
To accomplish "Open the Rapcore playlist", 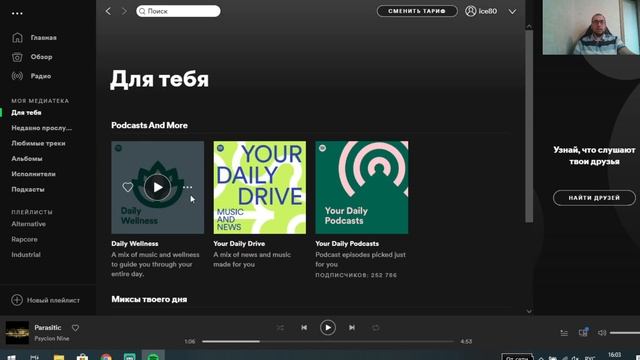I will (x=24, y=239).
